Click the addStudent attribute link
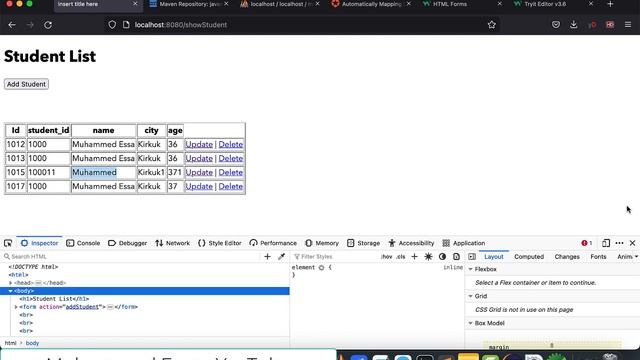The image size is (640, 360). coord(82,307)
